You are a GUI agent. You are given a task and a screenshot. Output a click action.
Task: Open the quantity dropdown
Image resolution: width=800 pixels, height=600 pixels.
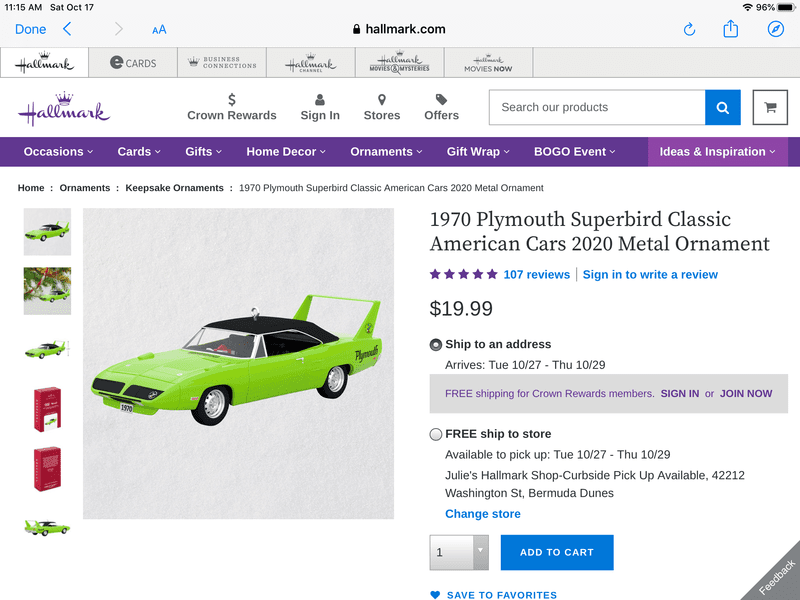(x=459, y=552)
